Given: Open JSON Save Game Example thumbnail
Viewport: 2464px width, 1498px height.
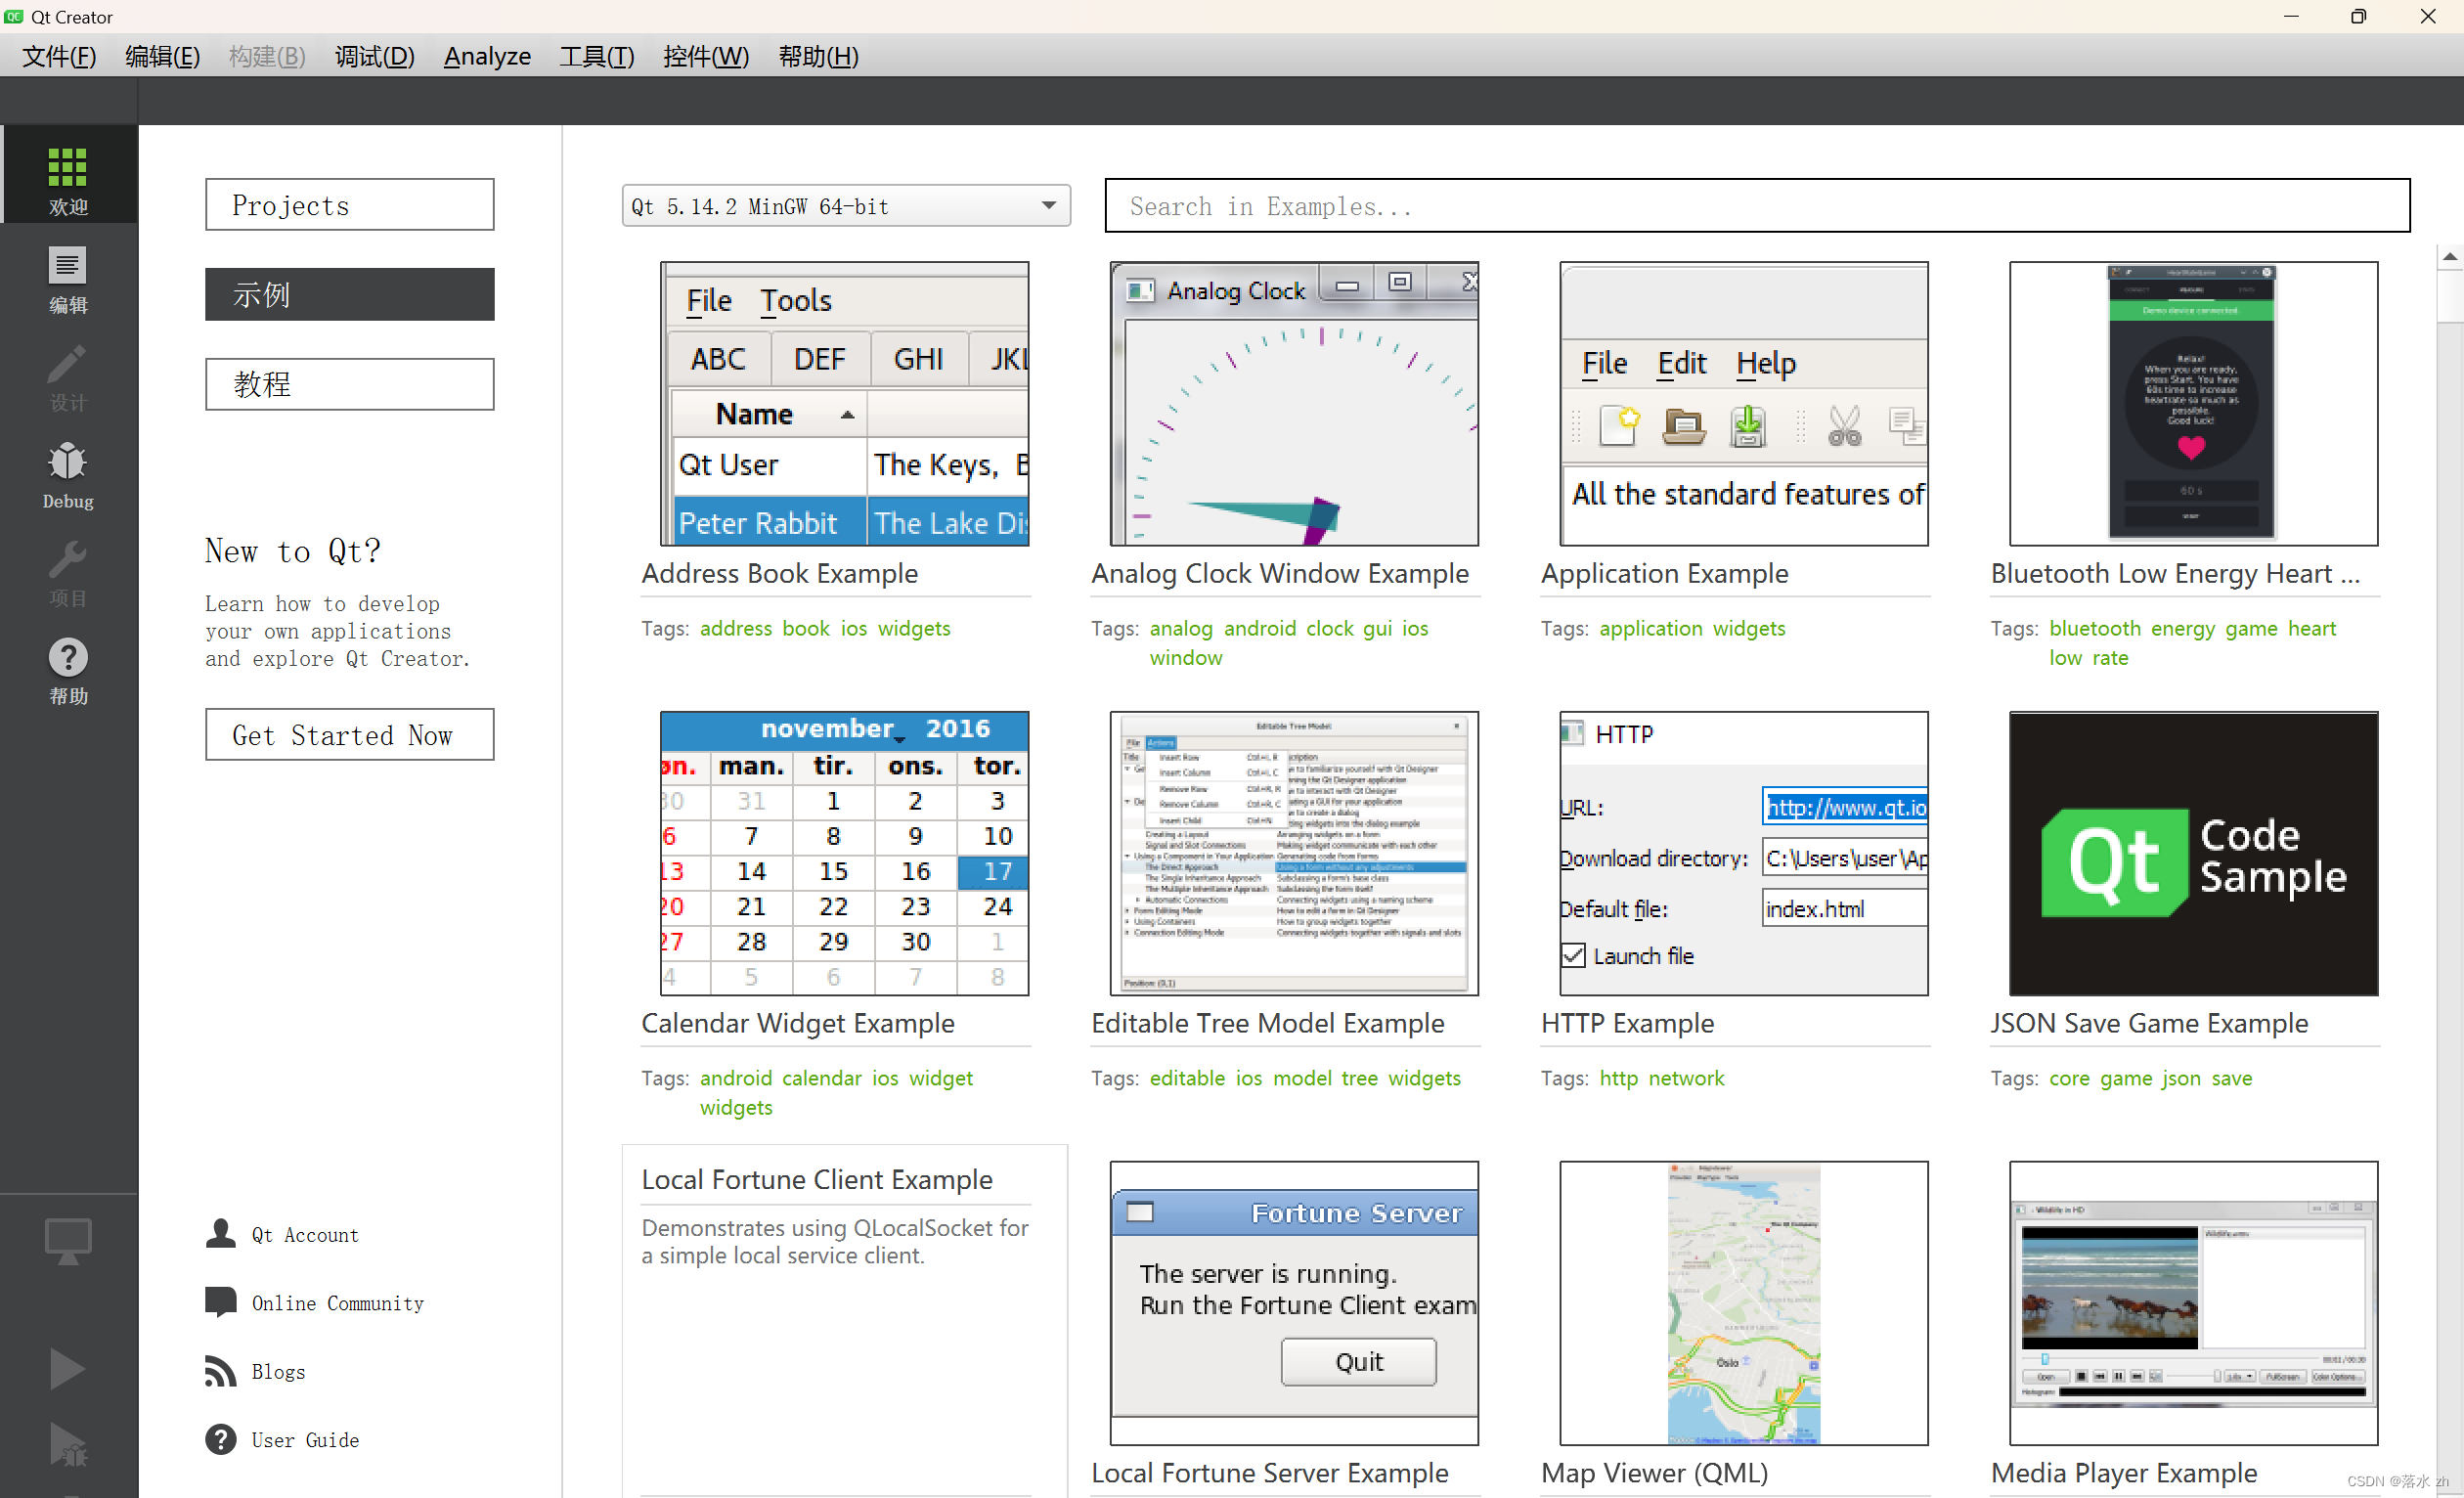Looking at the screenshot, I should tap(2193, 853).
